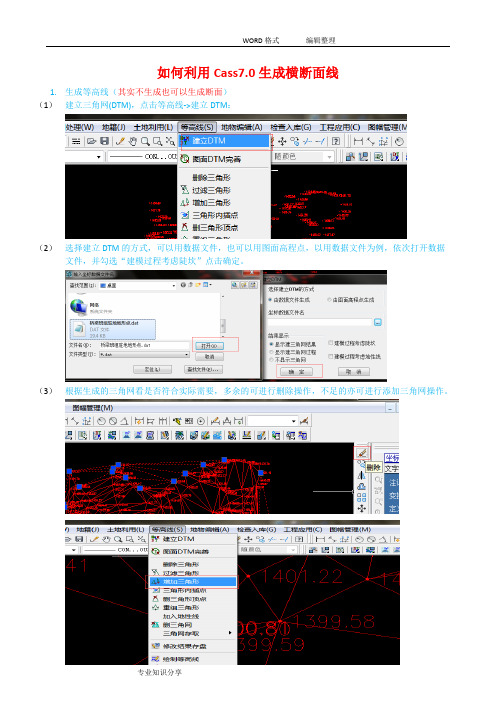Click Open file icon in first toolbar
Viewport: 496px width, 702px height.
pyautogui.click(x=92, y=141)
